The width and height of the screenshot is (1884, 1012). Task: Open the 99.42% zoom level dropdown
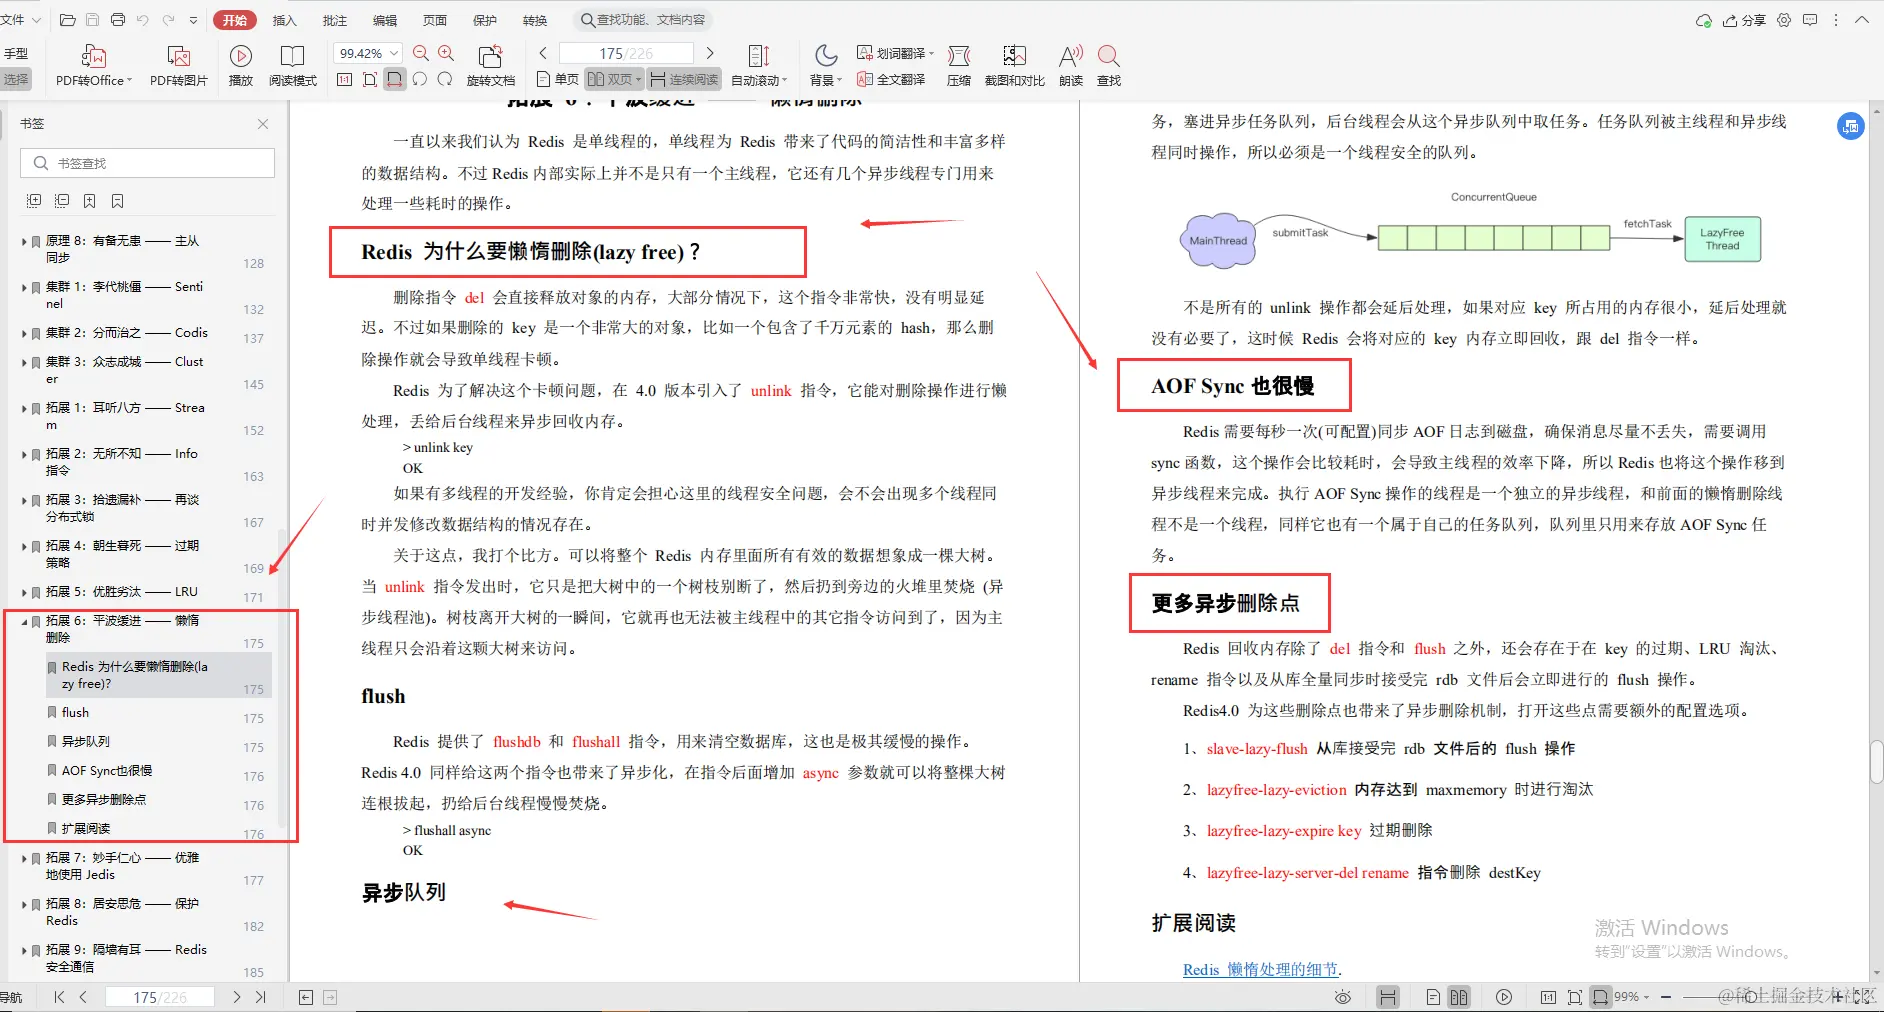[366, 52]
